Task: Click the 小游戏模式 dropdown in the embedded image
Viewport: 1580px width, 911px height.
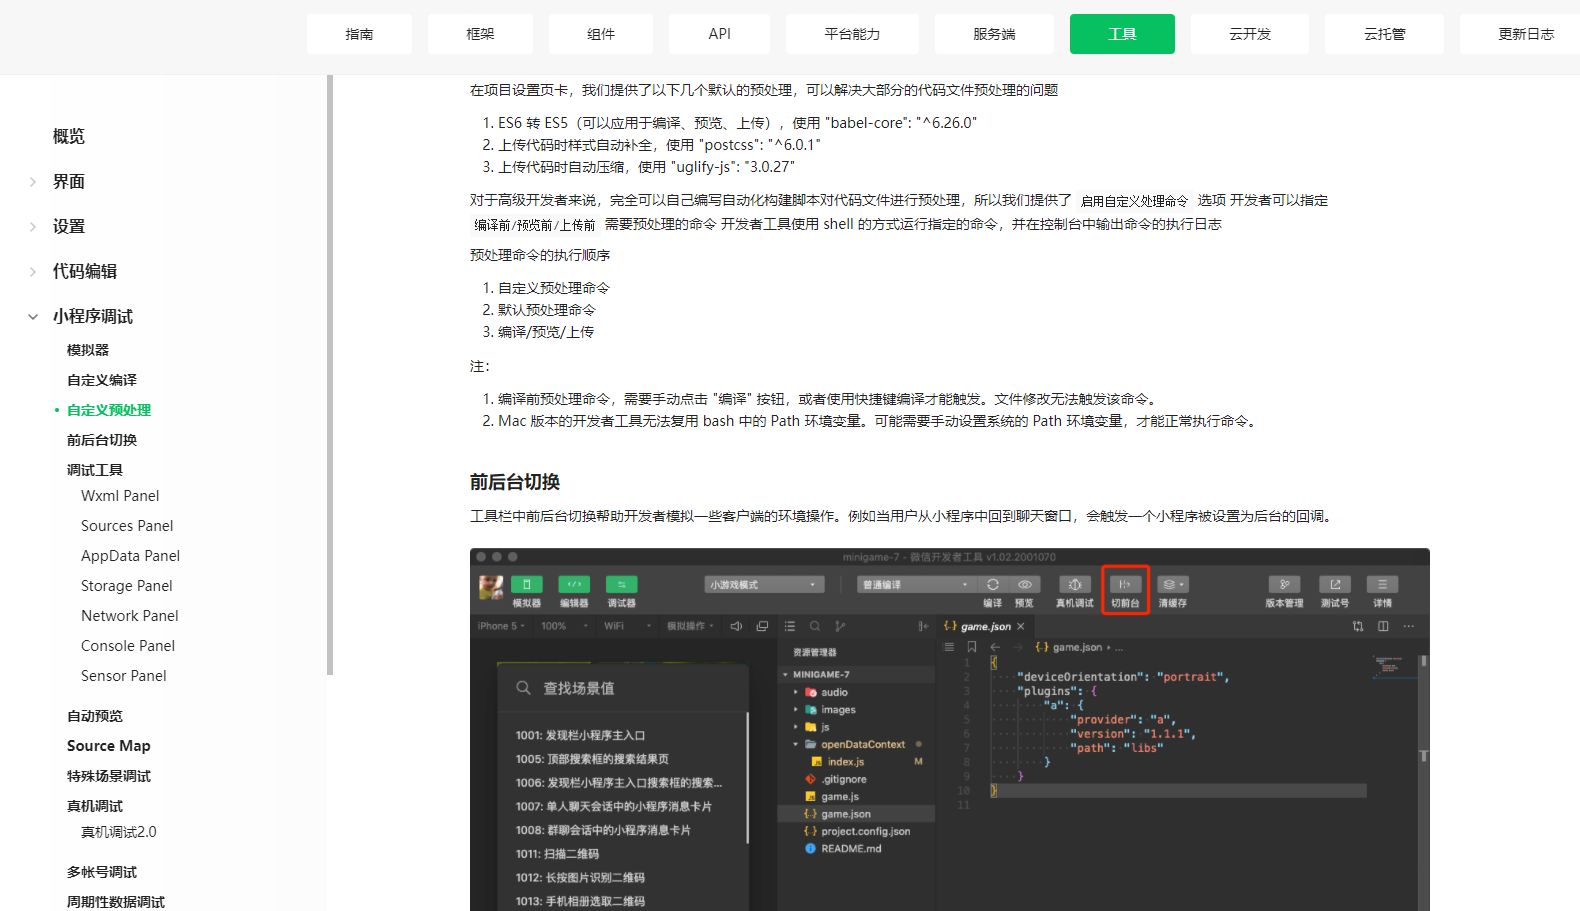Action: [x=764, y=585]
